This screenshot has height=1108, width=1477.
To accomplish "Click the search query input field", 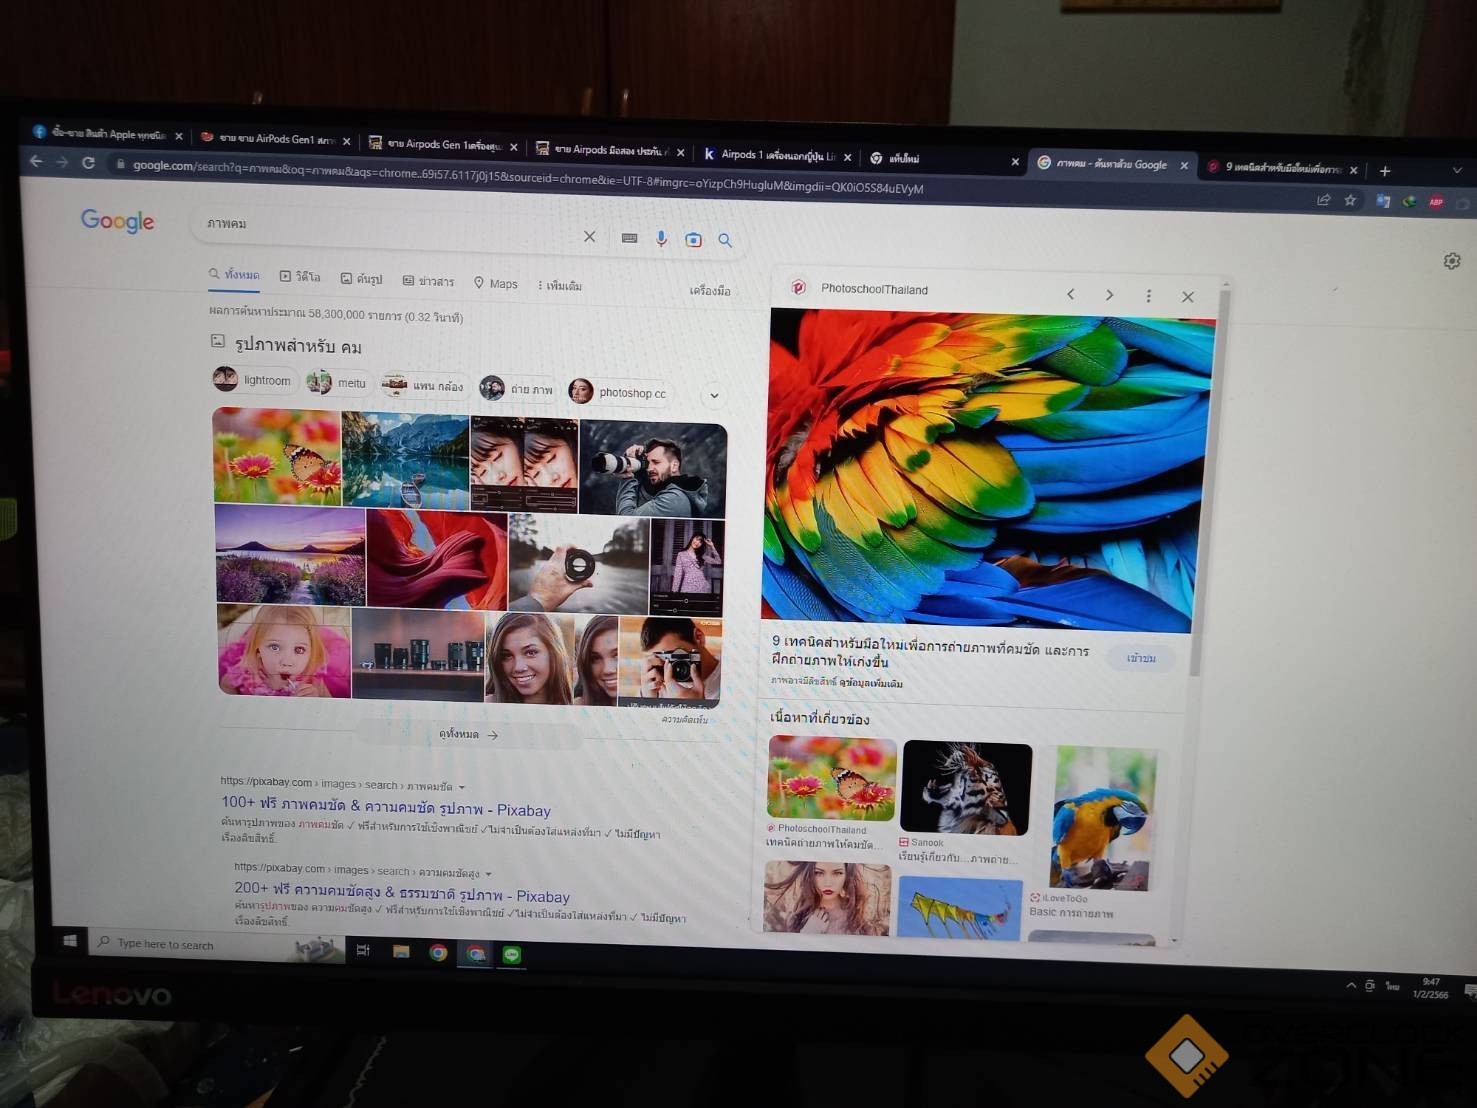I will tap(390, 228).
